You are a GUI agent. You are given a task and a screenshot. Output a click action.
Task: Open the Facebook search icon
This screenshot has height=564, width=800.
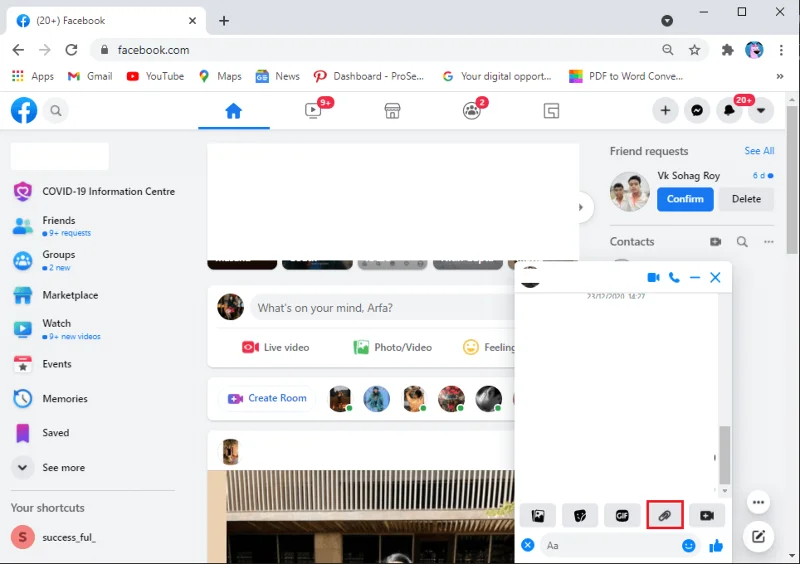tap(56, 110)
